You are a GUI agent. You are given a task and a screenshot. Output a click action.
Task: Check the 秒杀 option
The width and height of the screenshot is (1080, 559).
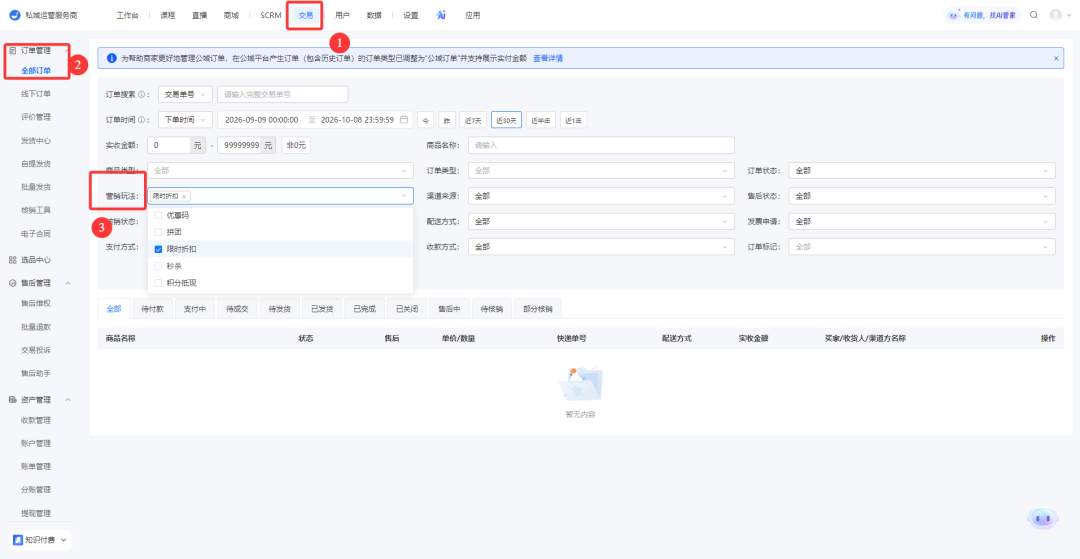(158, 266)
